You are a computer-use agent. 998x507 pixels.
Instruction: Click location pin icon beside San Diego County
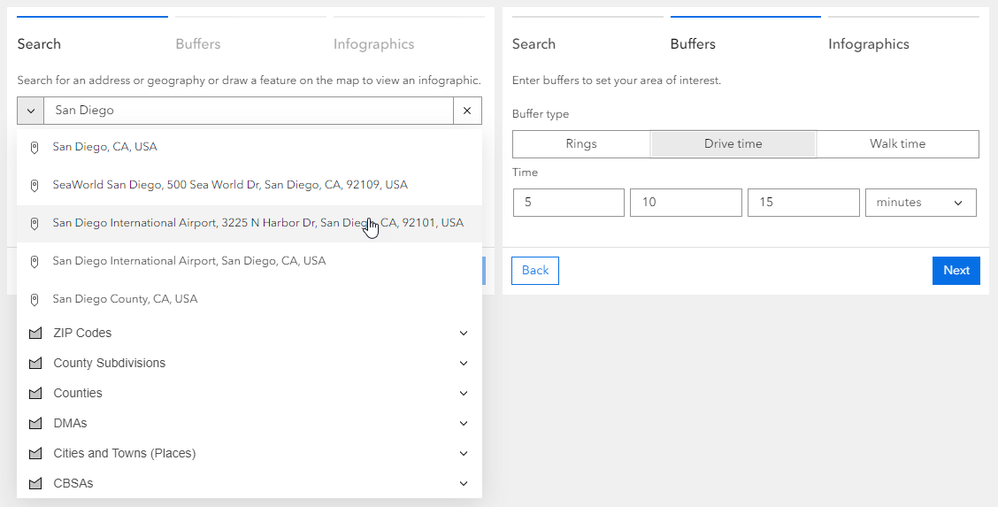click(x=34, y=299)
